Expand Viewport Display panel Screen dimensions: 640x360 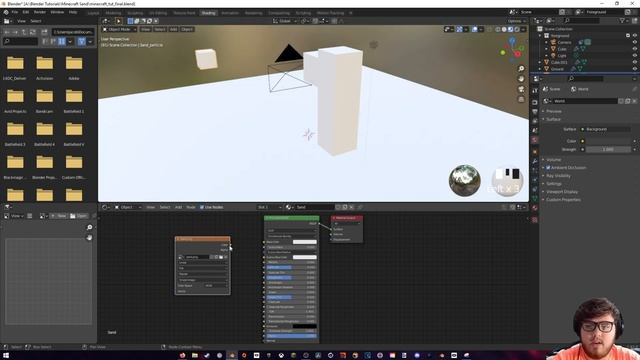click(562, 191)
